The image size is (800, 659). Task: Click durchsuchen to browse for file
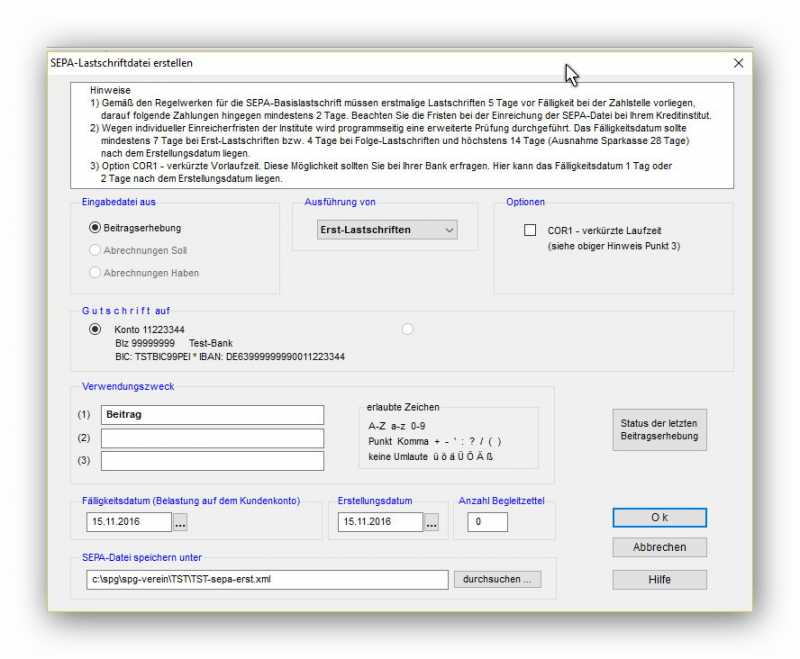click(x=496, y=580)
